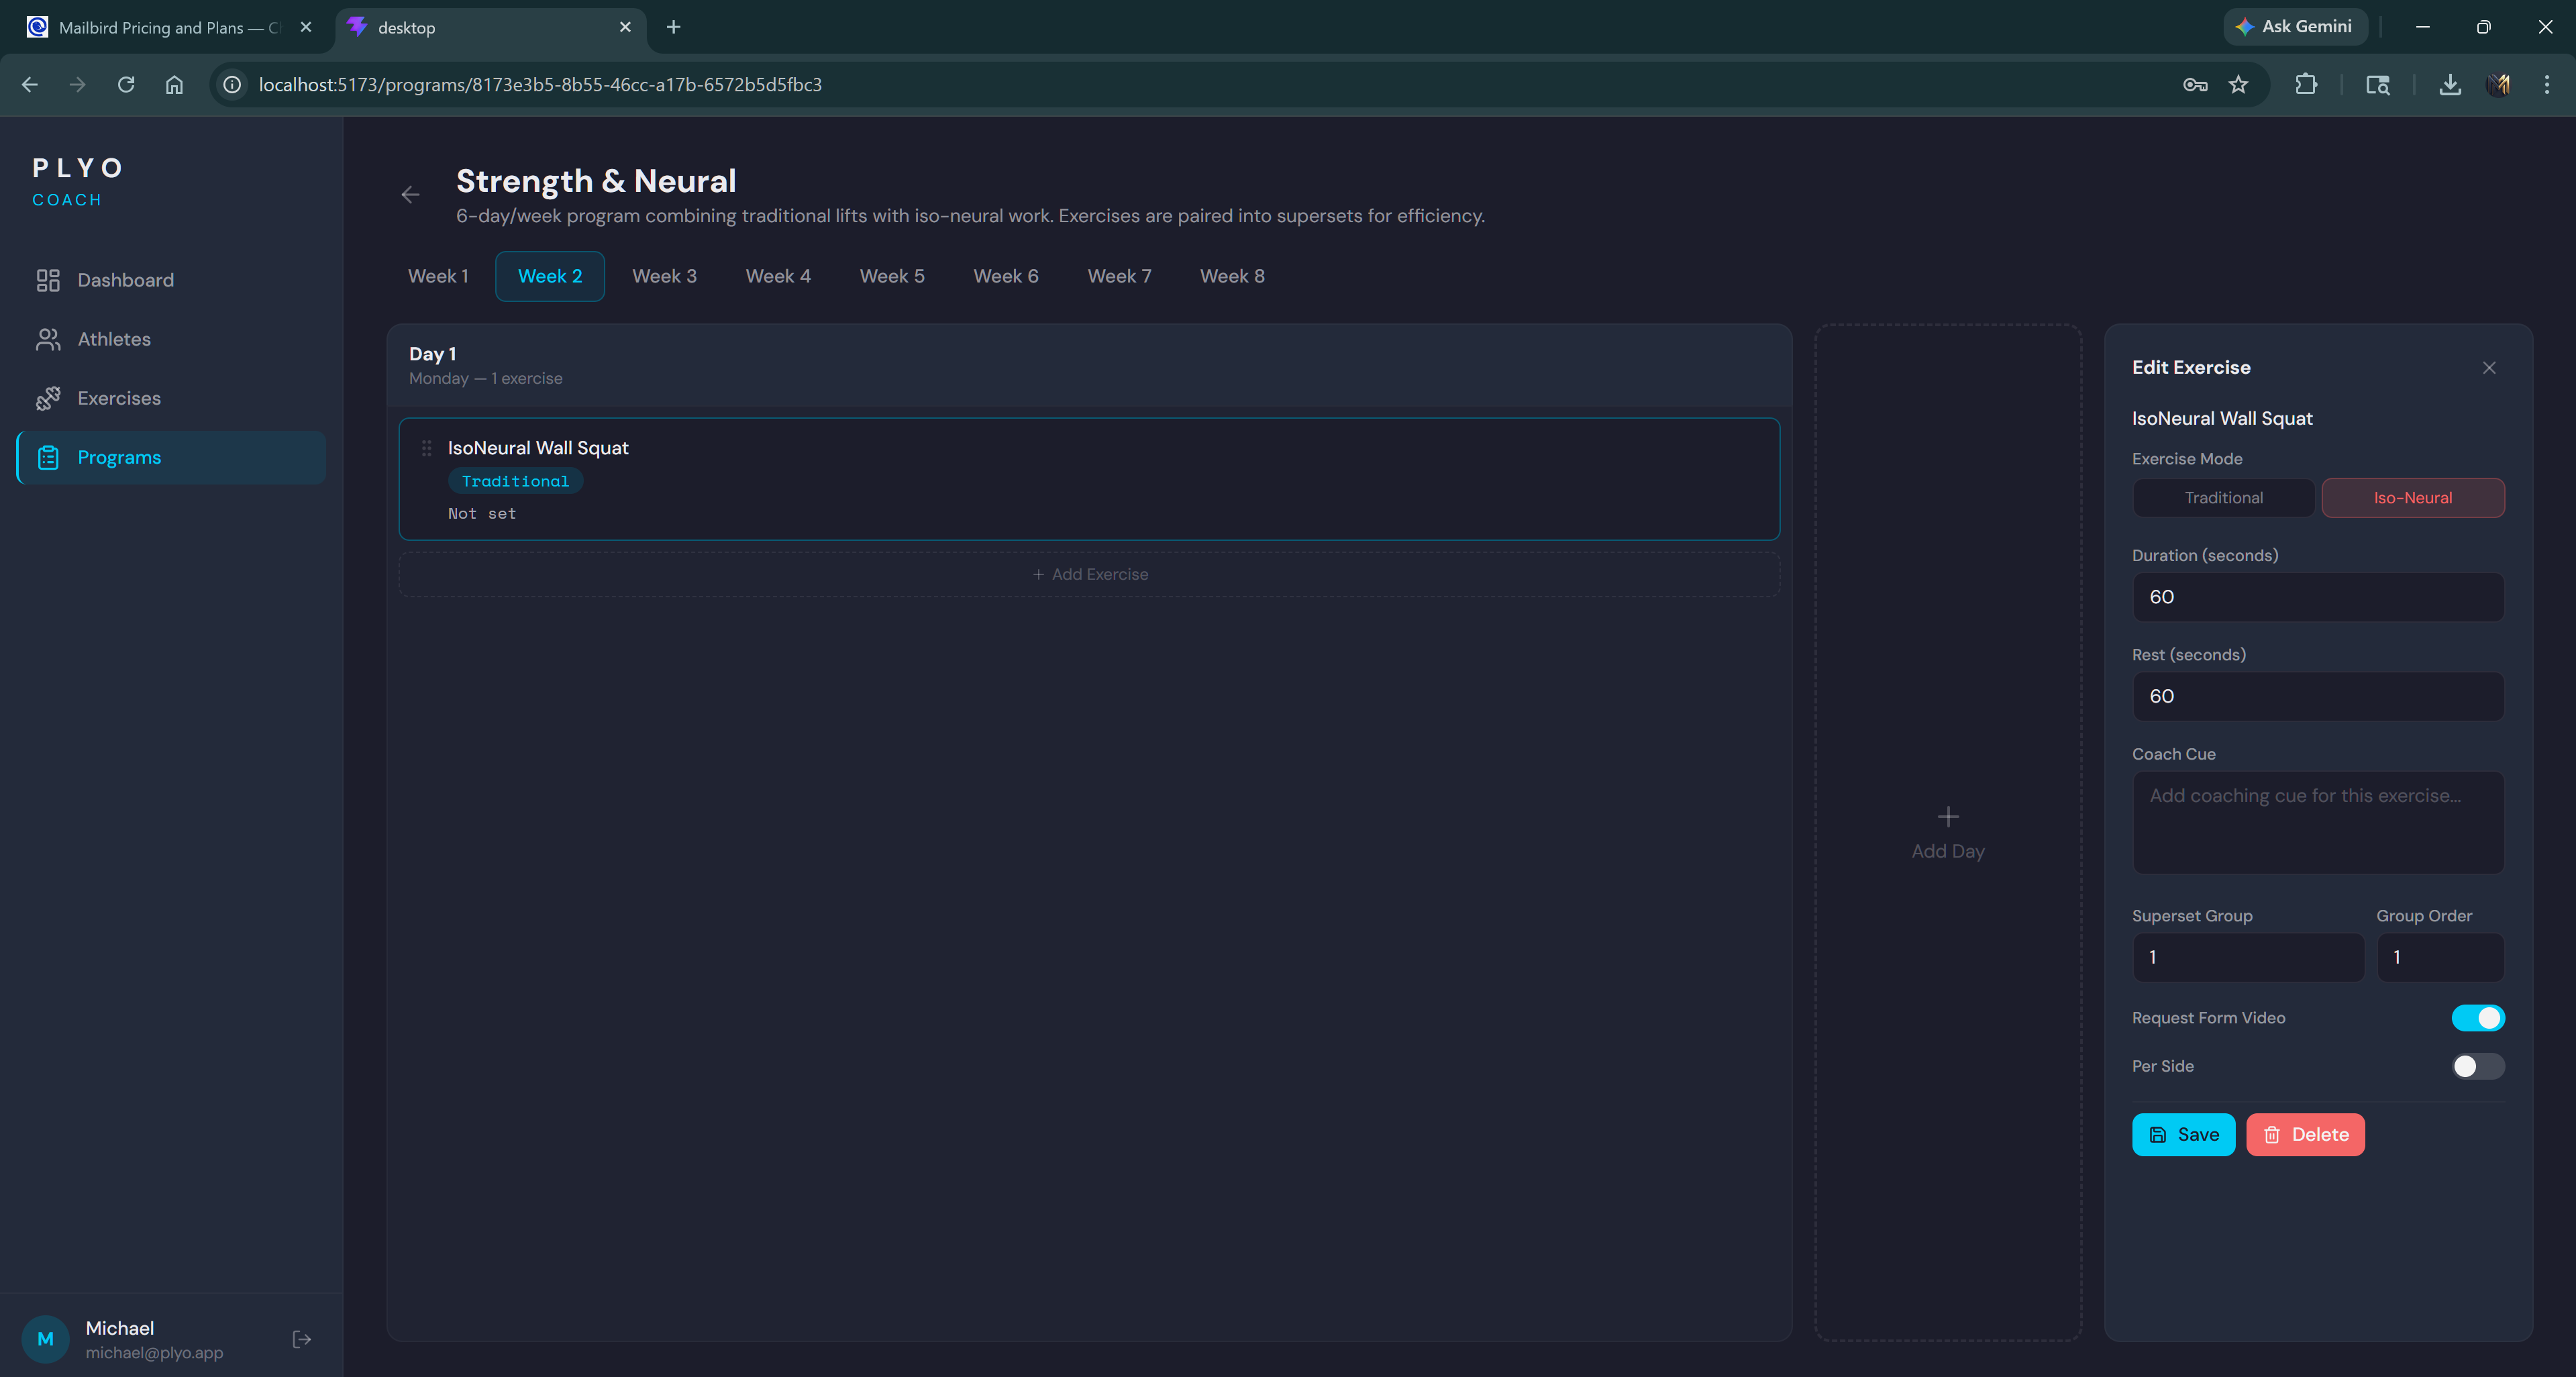Enable the Per Side switch
The height and width of the screenshot is (1377, 2576).
click(x=2478, y=1066)
